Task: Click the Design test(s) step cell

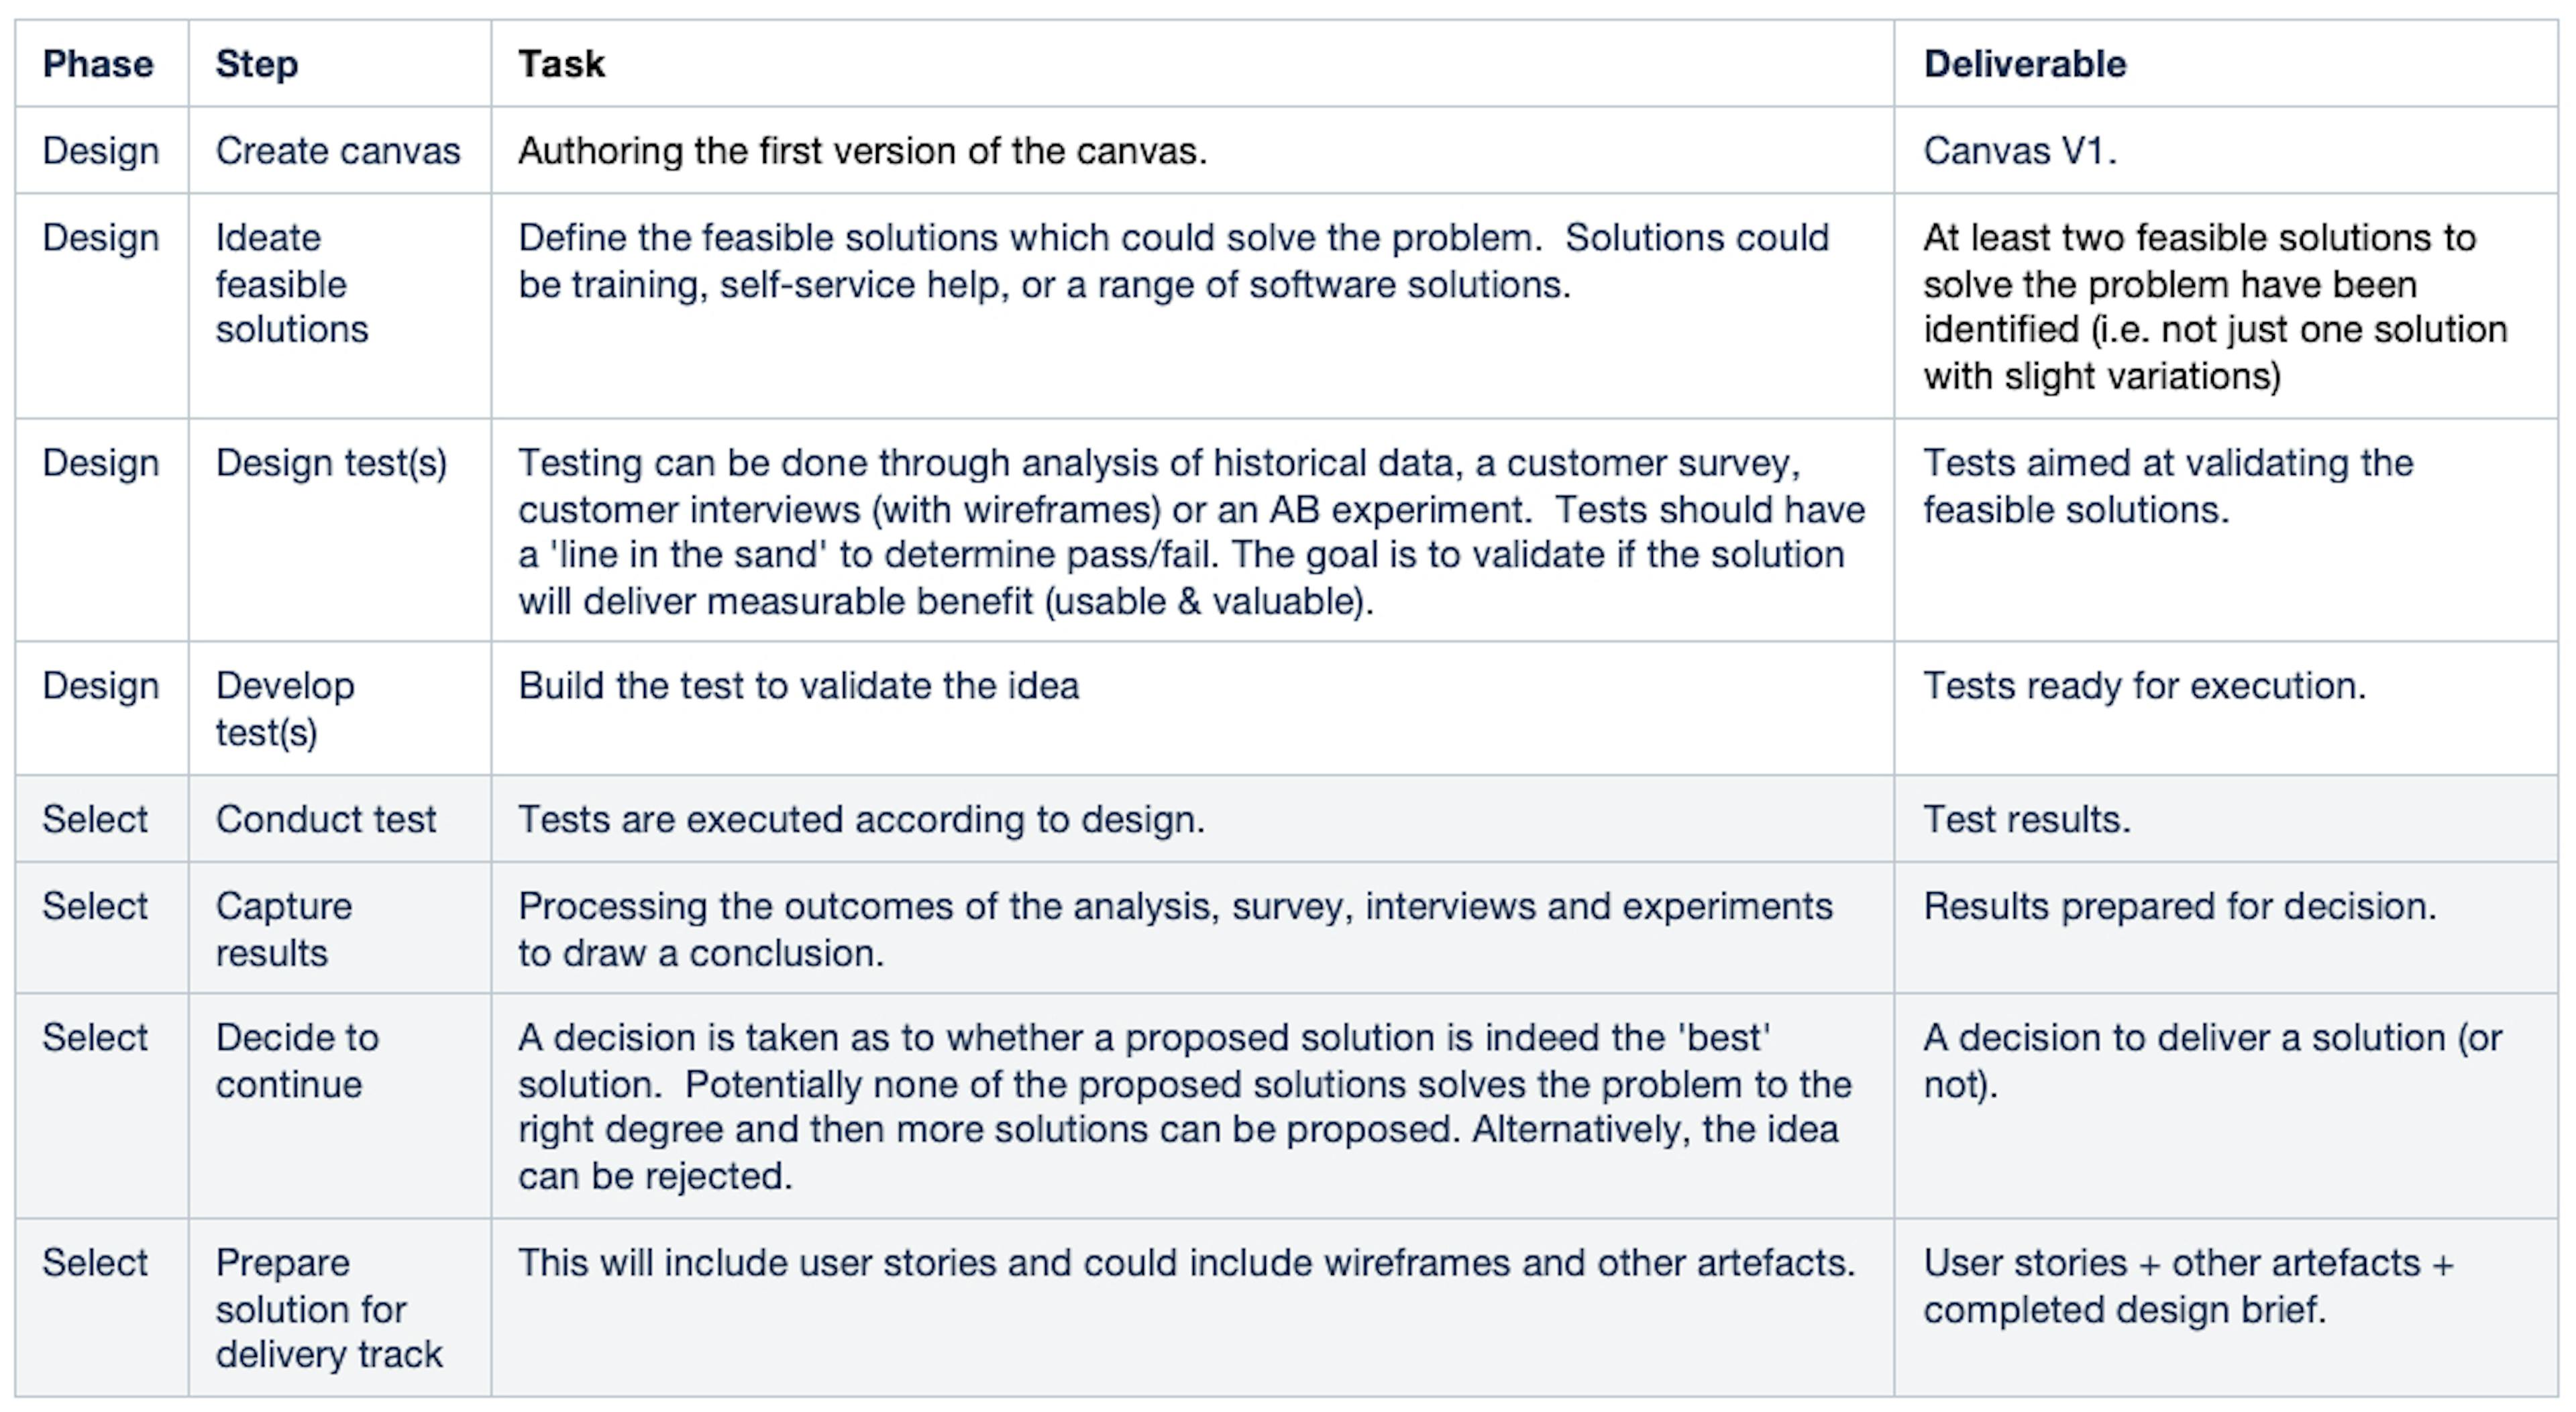Action: click(x=339, y=530)
